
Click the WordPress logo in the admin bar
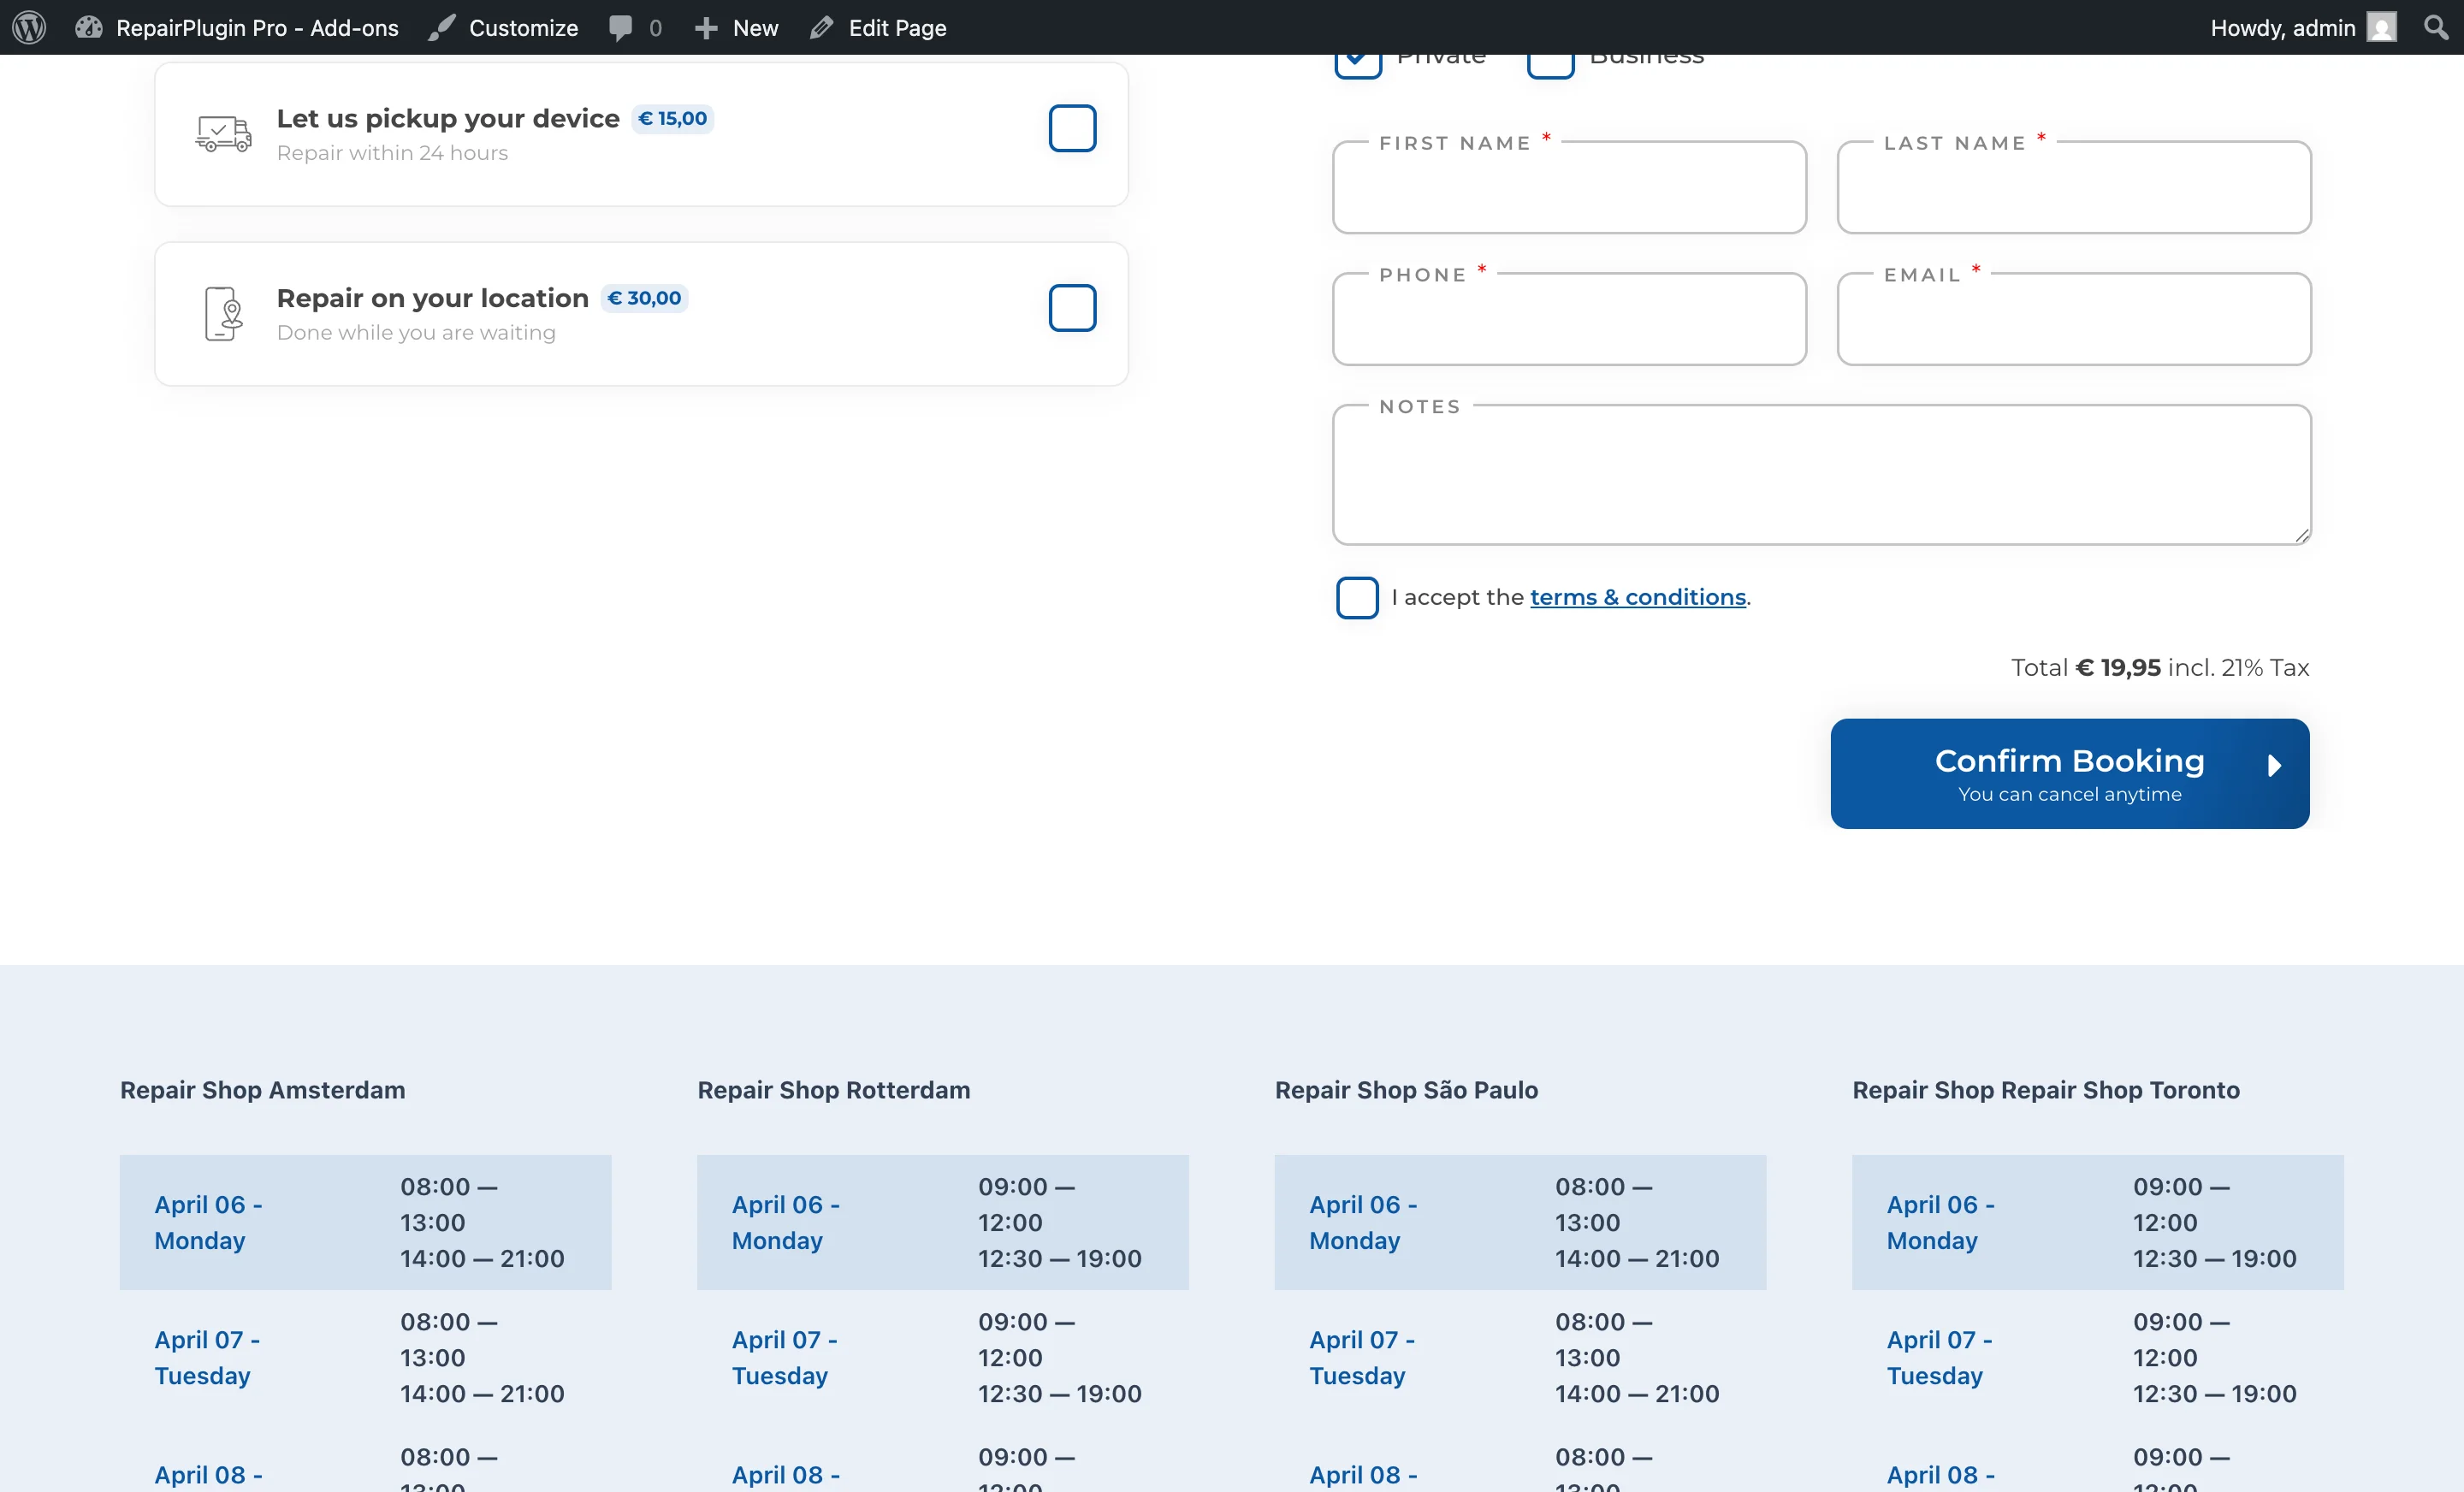(28, 27)
